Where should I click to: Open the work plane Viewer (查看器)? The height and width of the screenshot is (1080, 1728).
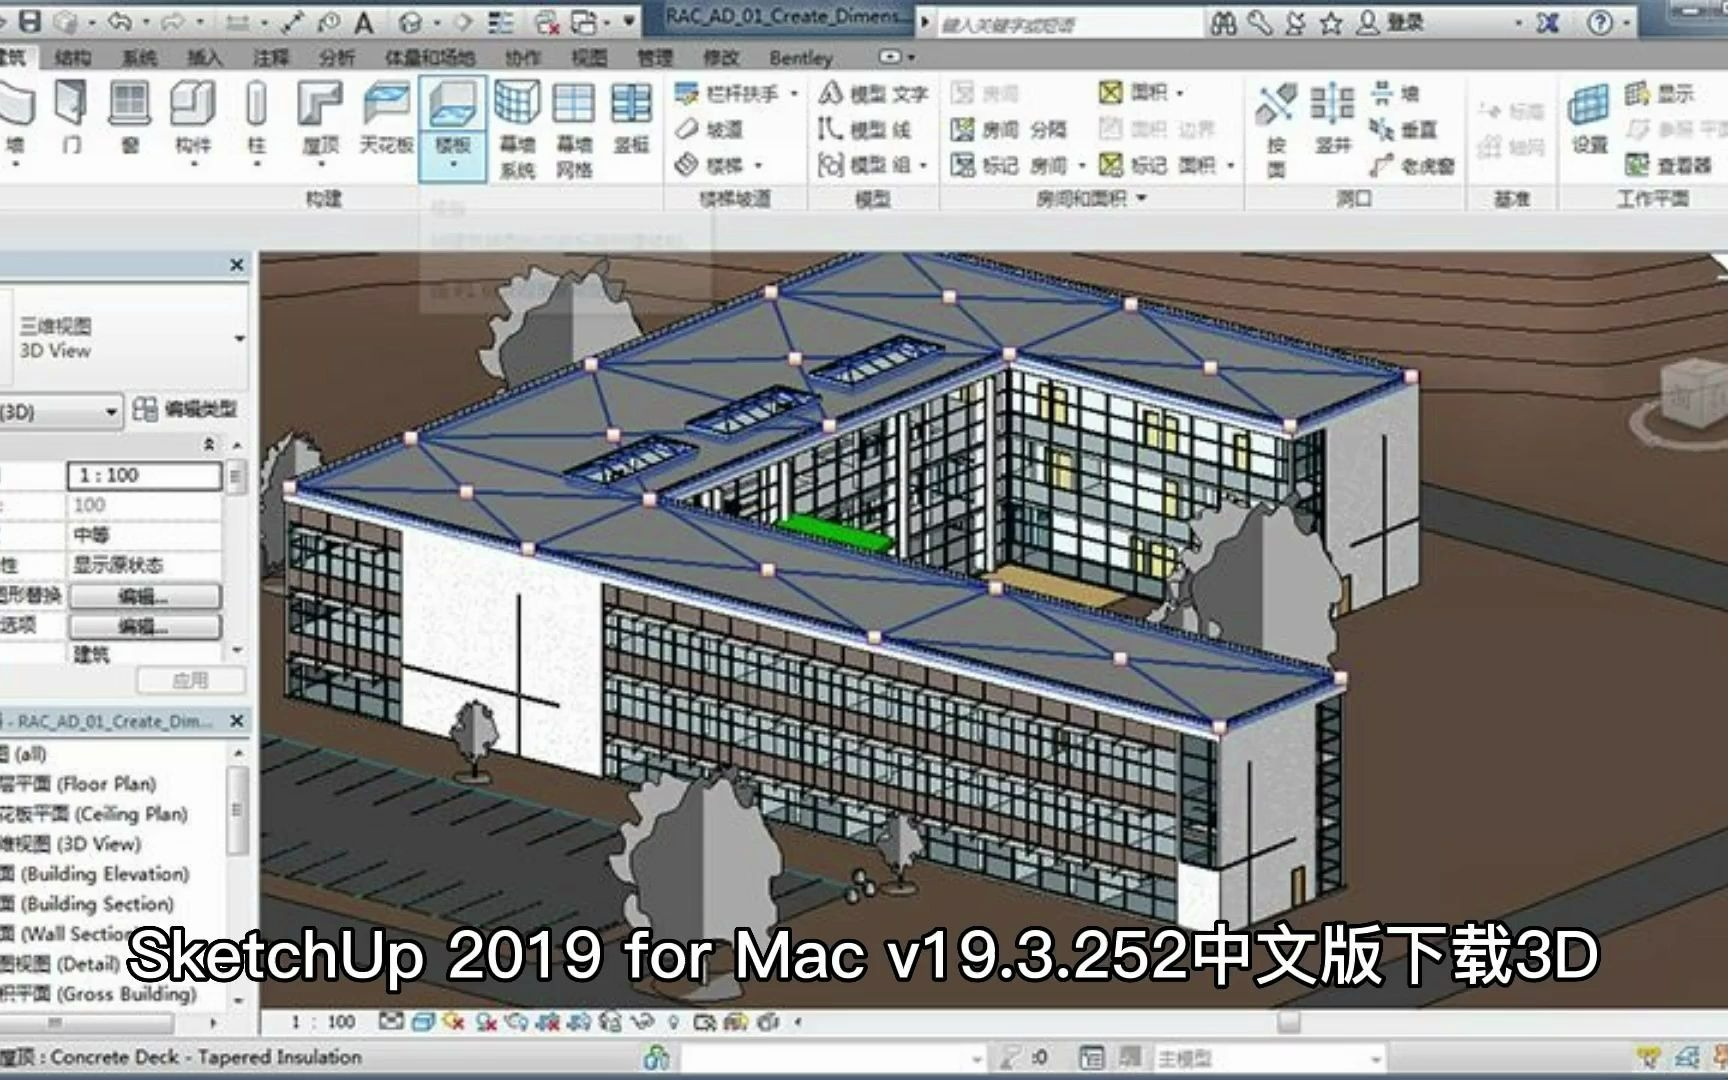pyautogui.click(x=1668, y=165)
